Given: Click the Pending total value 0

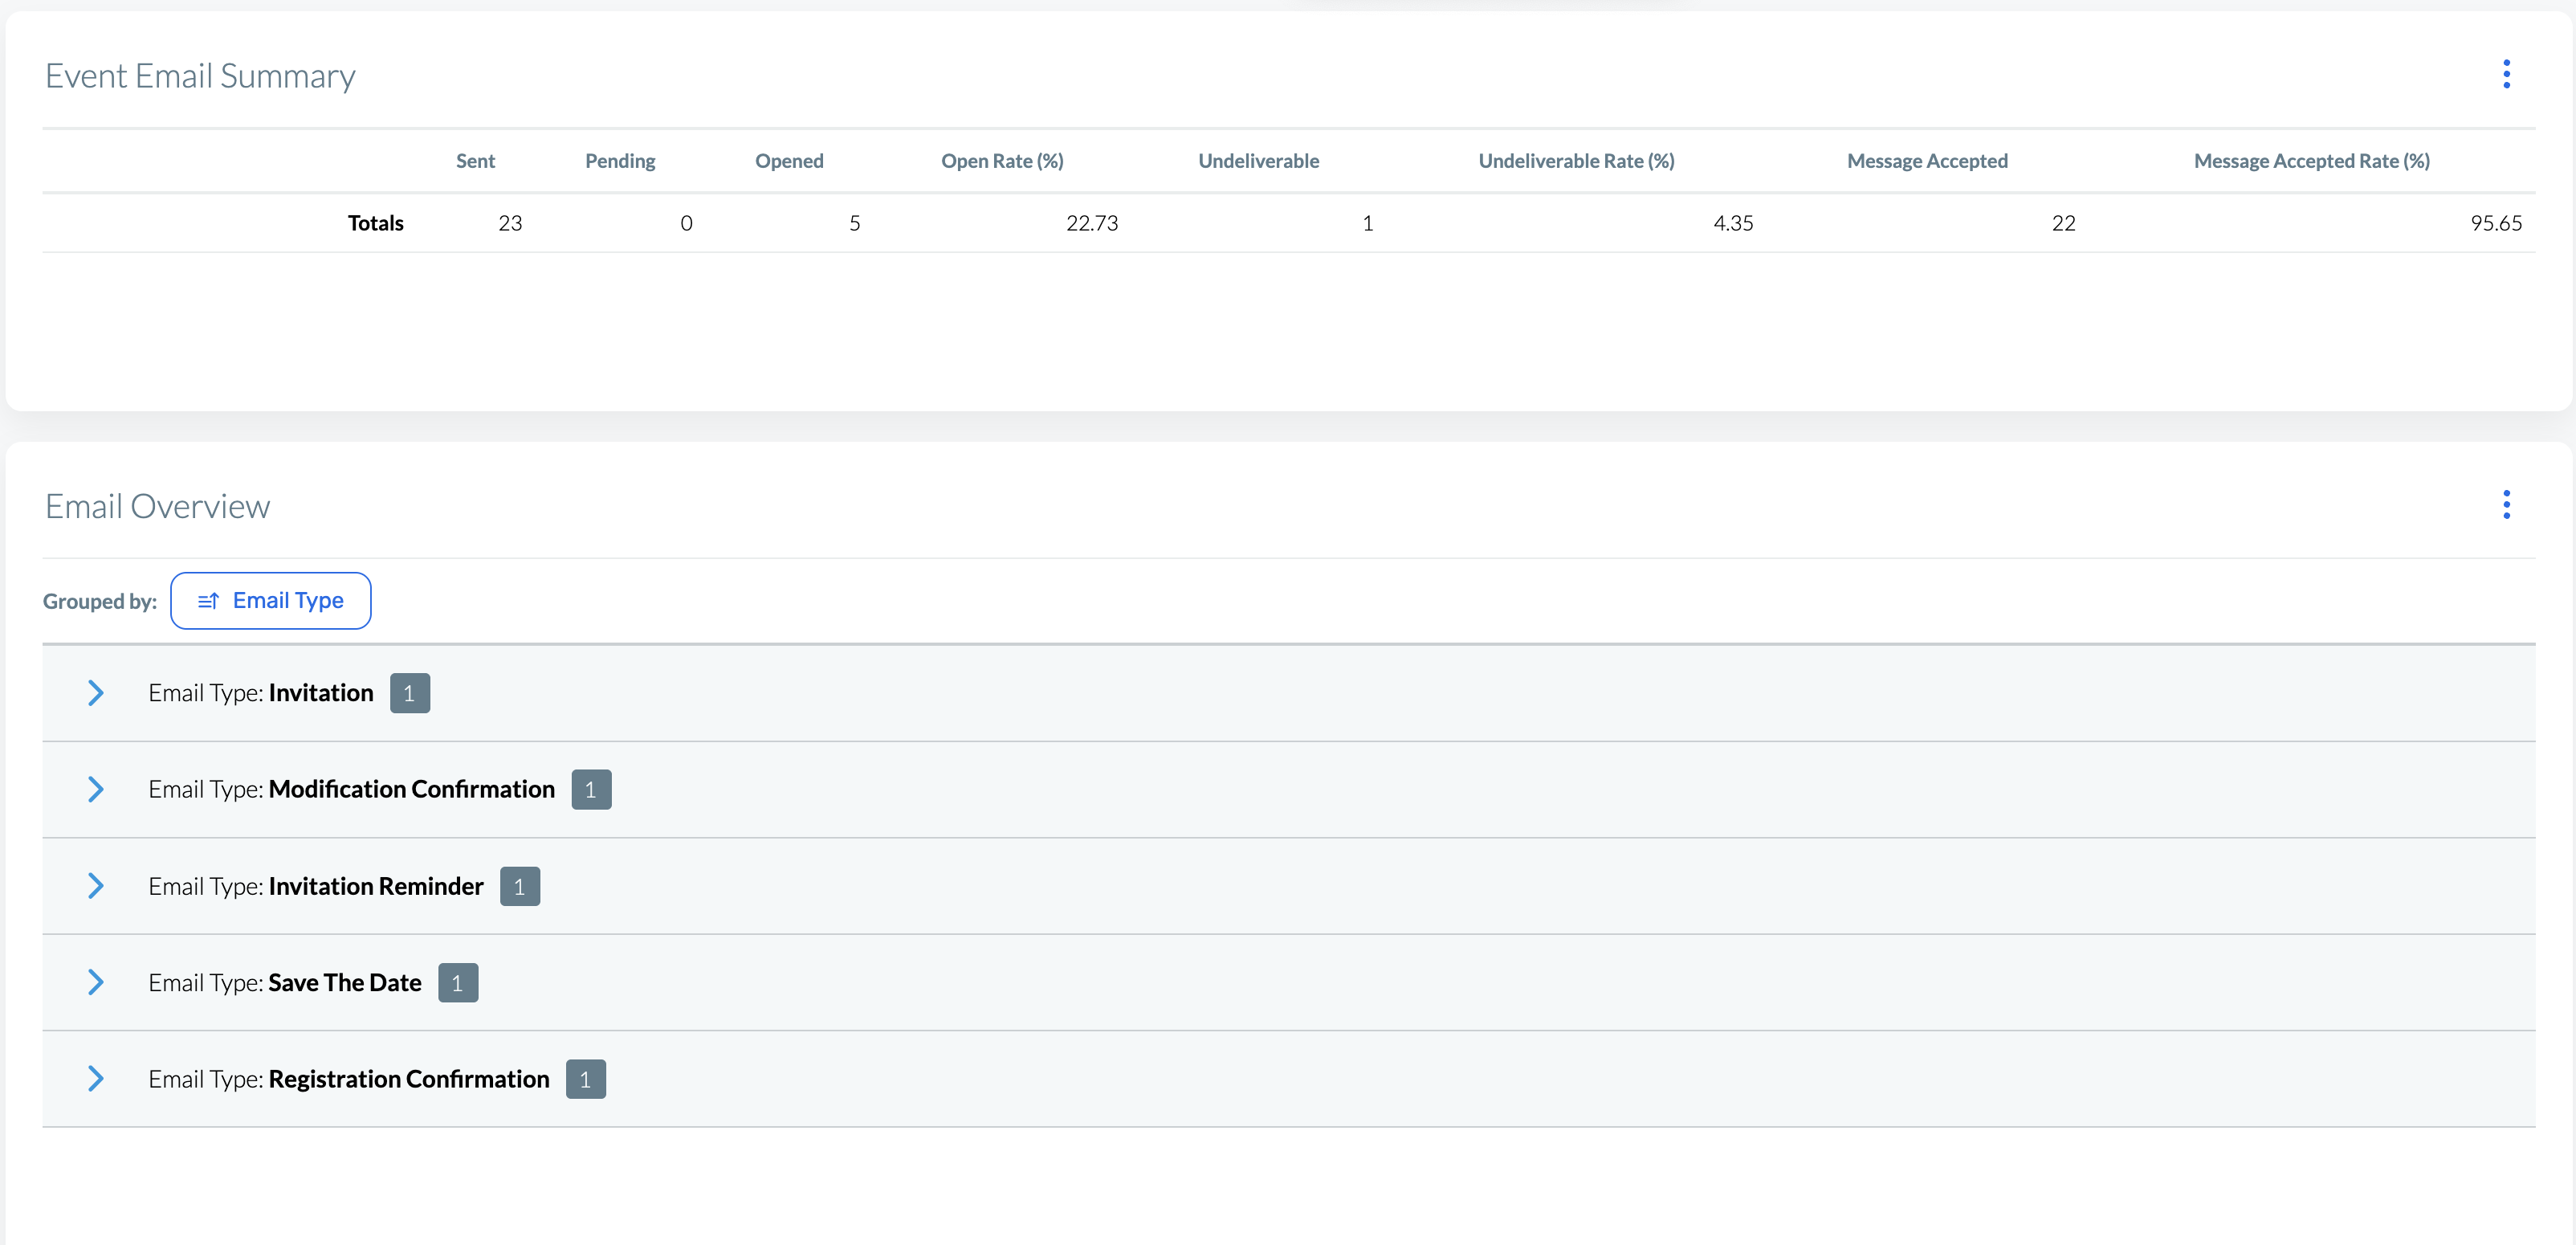Looking at the screenshot, I should pos(686,223).
